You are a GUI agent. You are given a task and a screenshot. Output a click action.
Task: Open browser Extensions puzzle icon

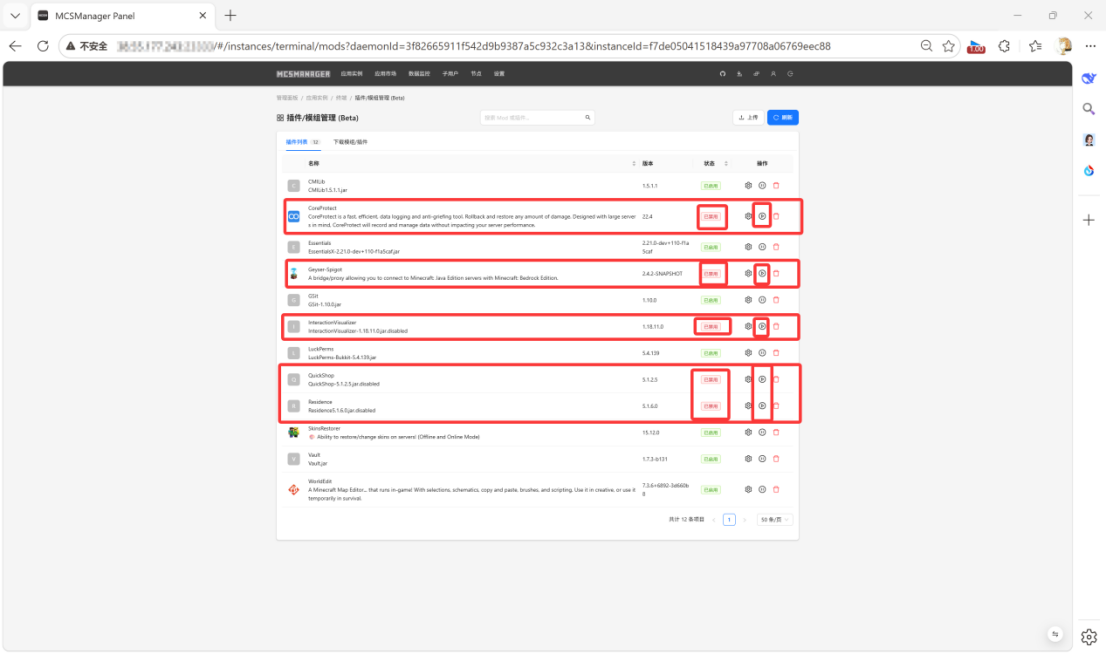[1004, 46]
